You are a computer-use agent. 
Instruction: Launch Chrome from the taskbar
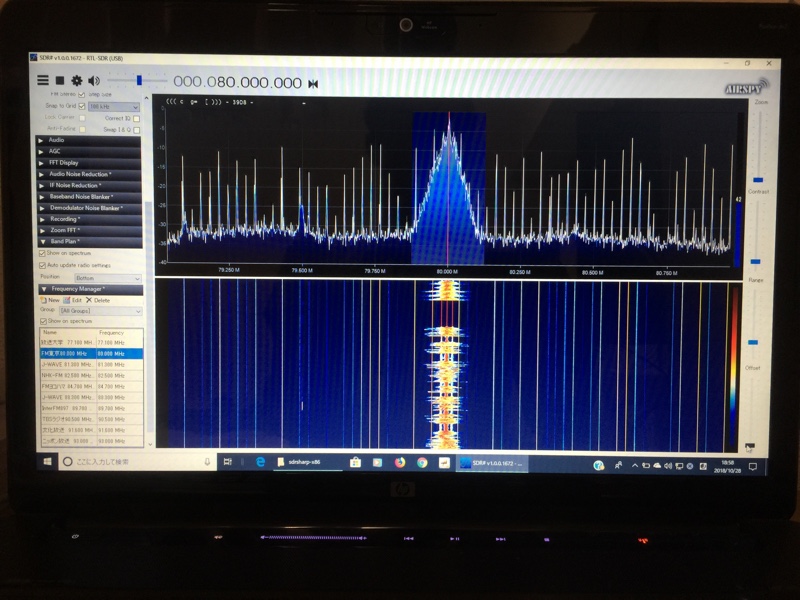[422, 463]
